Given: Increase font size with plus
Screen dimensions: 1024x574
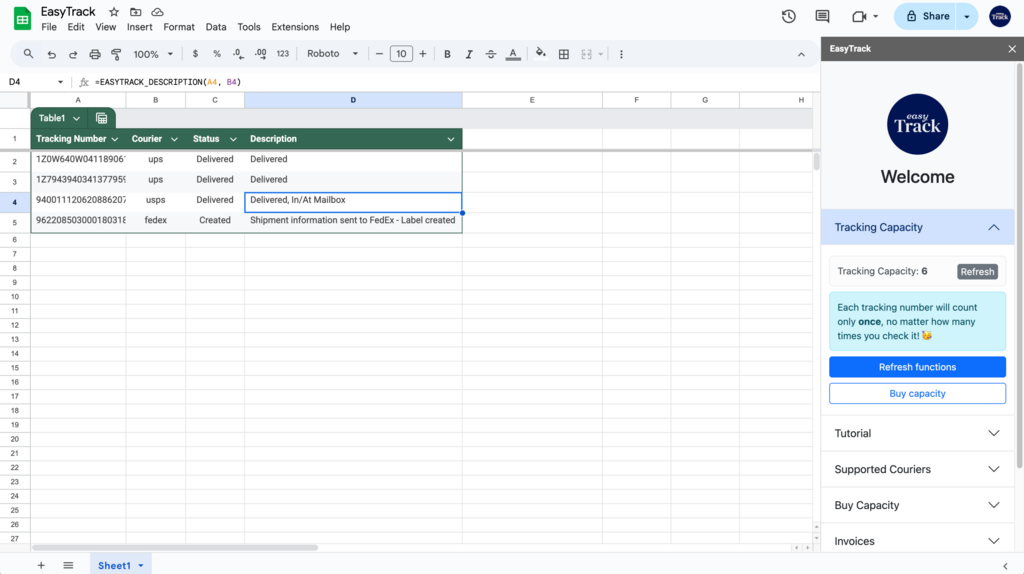Looking at the screenshot, I should (423, 54).
